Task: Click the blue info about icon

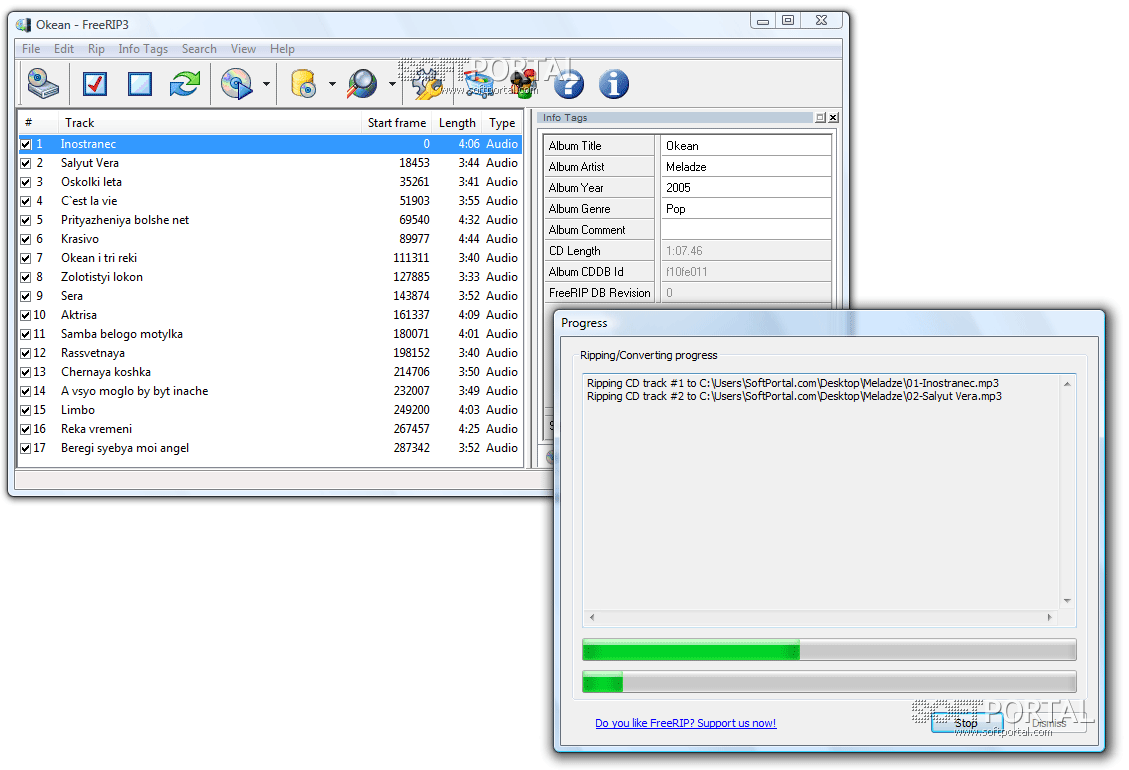Action: click(613, 84)
